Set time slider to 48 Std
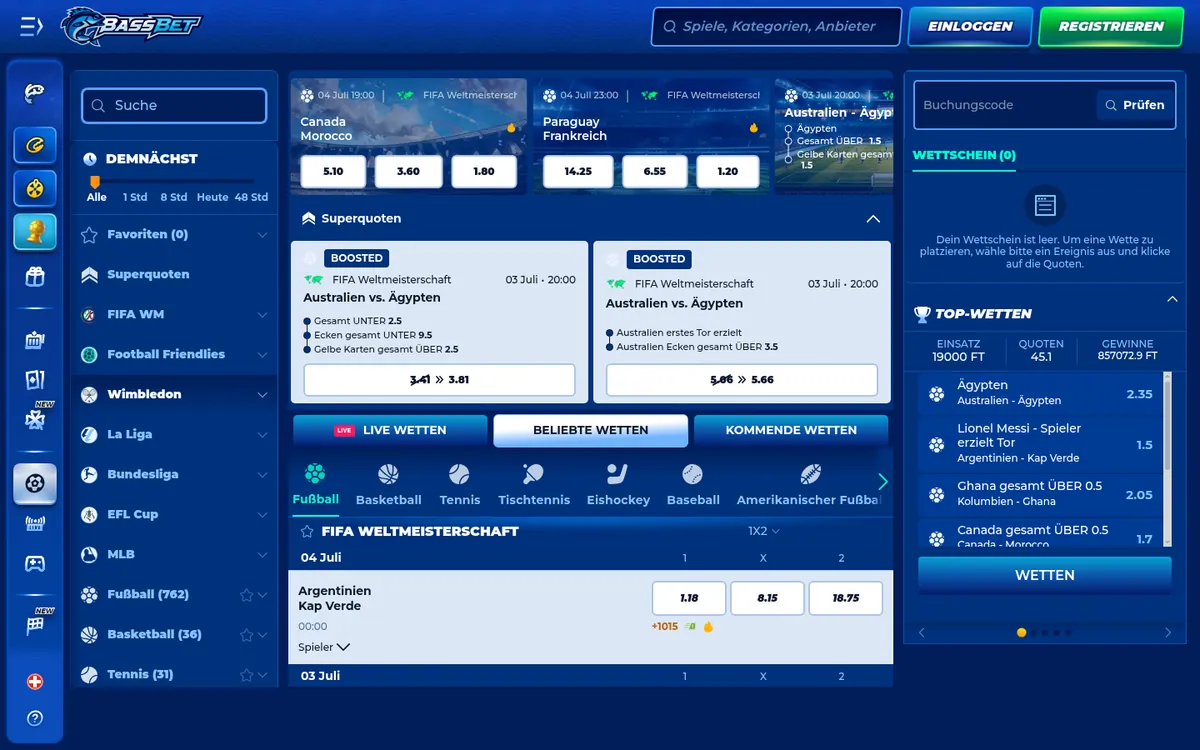1200x750 pixels. [x=251, y=197]
